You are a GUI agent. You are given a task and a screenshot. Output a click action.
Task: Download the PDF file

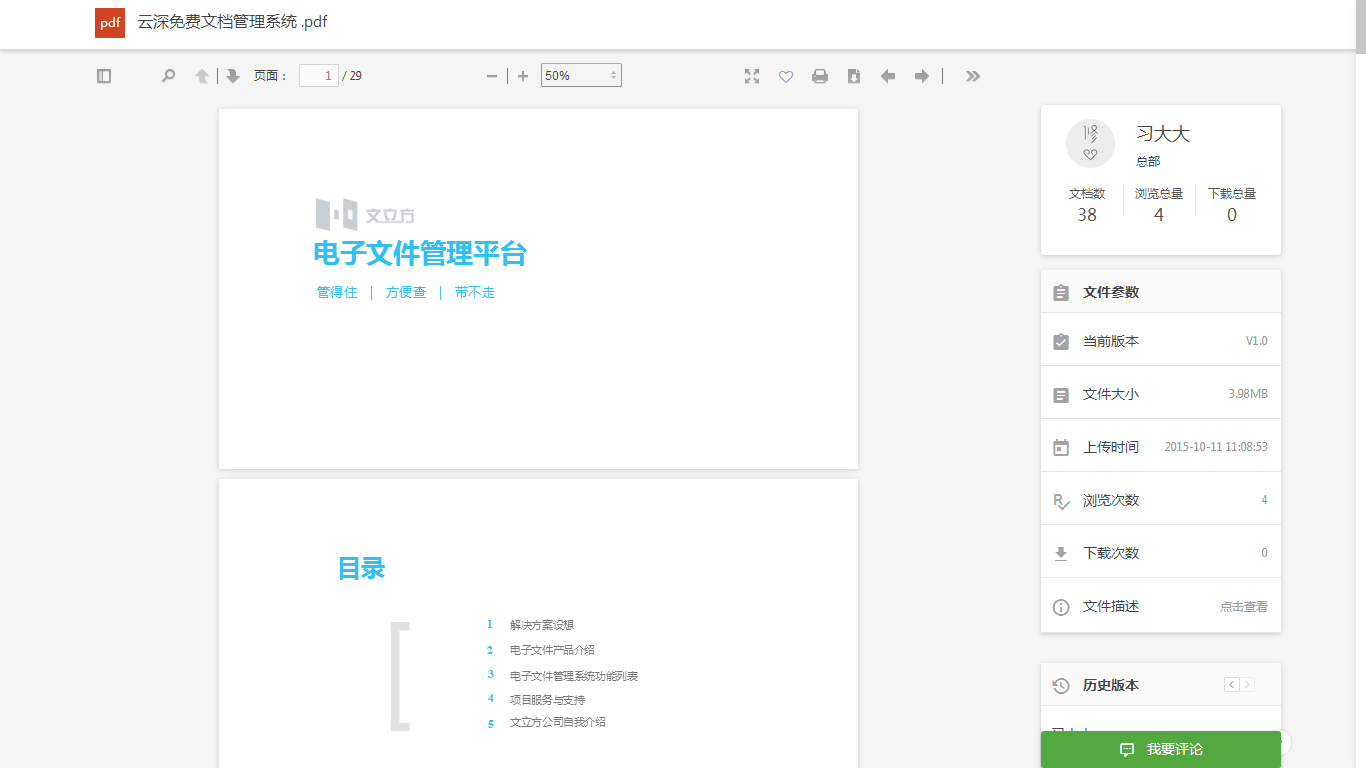[x=854, y=76]
